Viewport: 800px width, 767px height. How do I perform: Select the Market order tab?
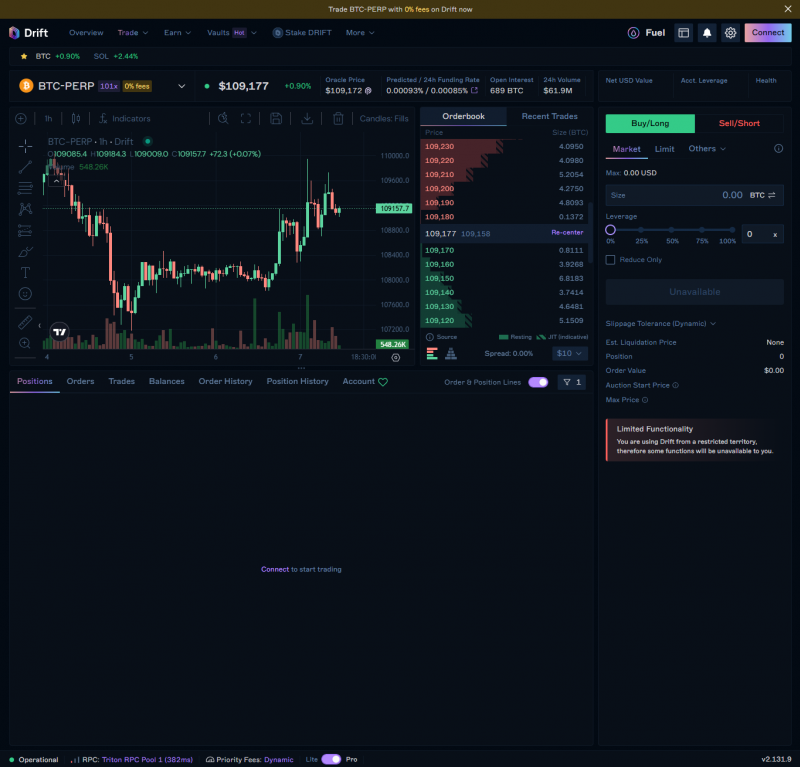tap(626, 149)
